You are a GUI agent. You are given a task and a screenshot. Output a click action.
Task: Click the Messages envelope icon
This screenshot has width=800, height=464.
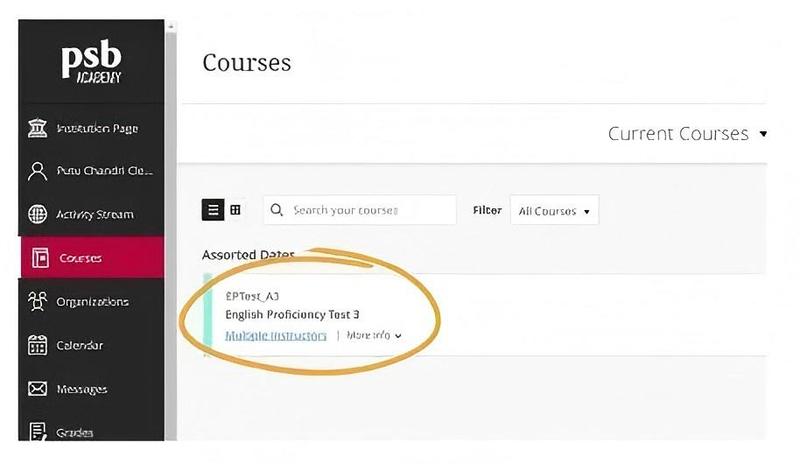pos(38,389)
